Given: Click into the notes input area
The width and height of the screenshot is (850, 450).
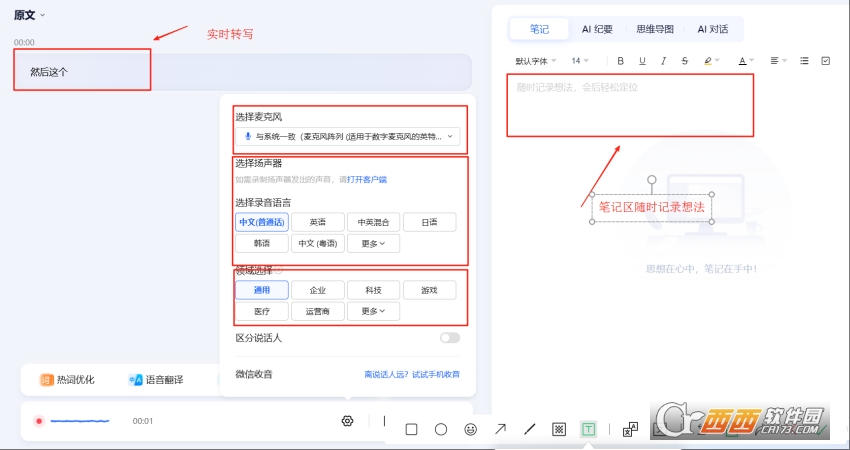Looking at the screenshot, I should pos(630,105).
